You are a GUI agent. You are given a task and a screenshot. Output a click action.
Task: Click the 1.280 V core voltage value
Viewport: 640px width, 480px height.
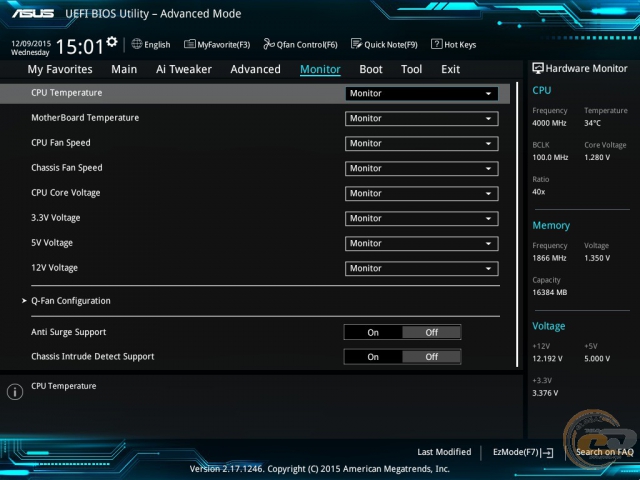coord(597,157)
